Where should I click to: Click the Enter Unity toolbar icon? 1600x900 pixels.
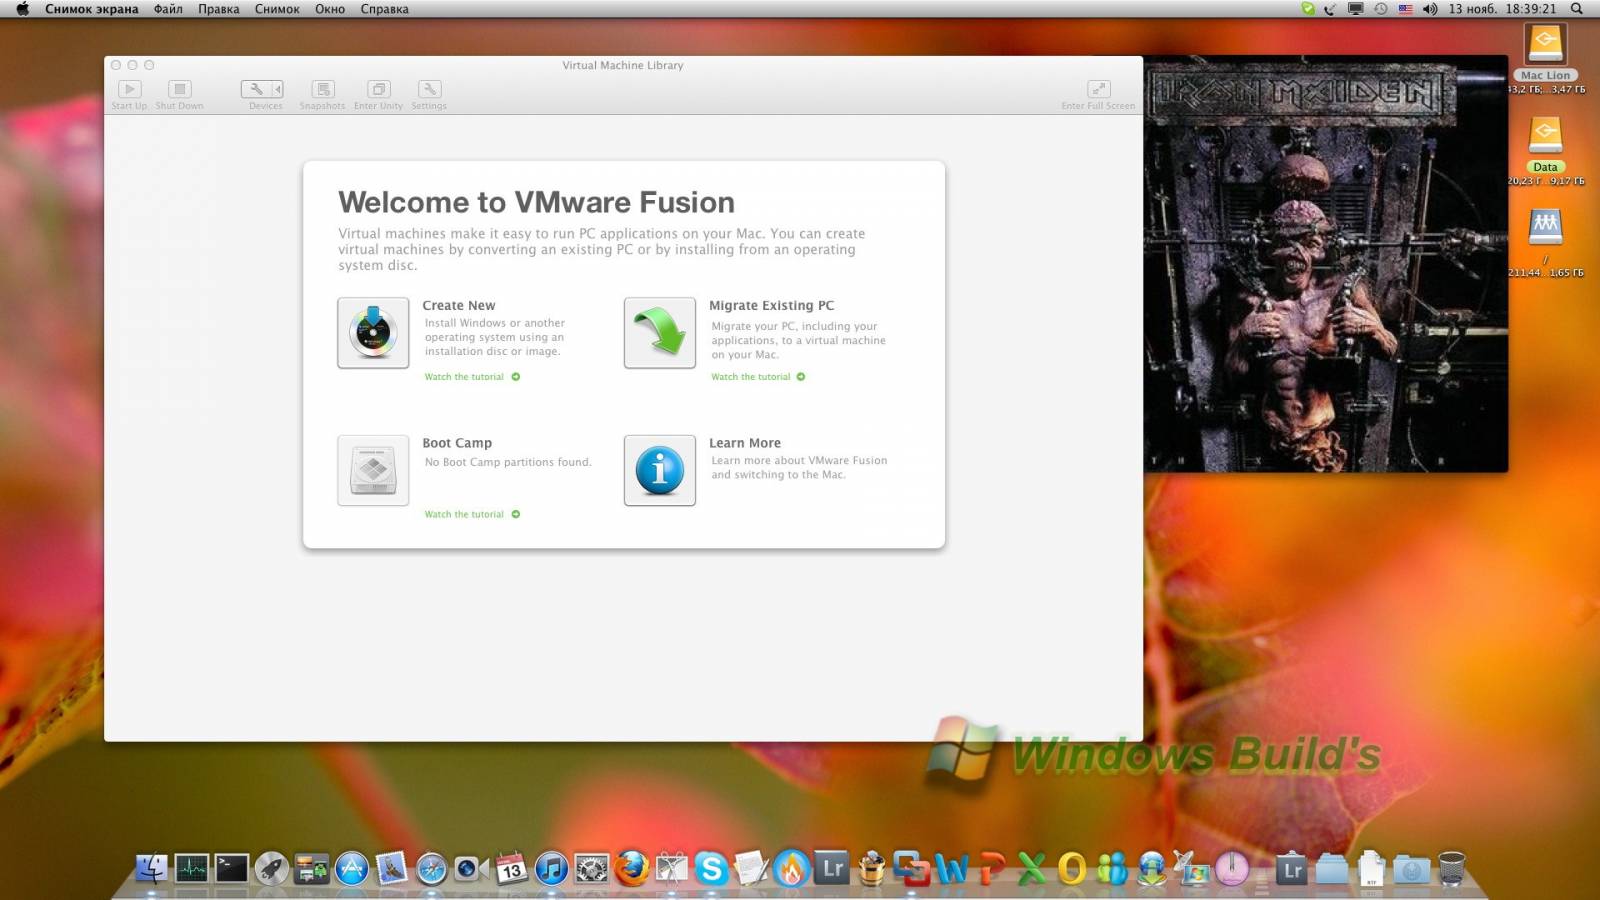point(378,89)
